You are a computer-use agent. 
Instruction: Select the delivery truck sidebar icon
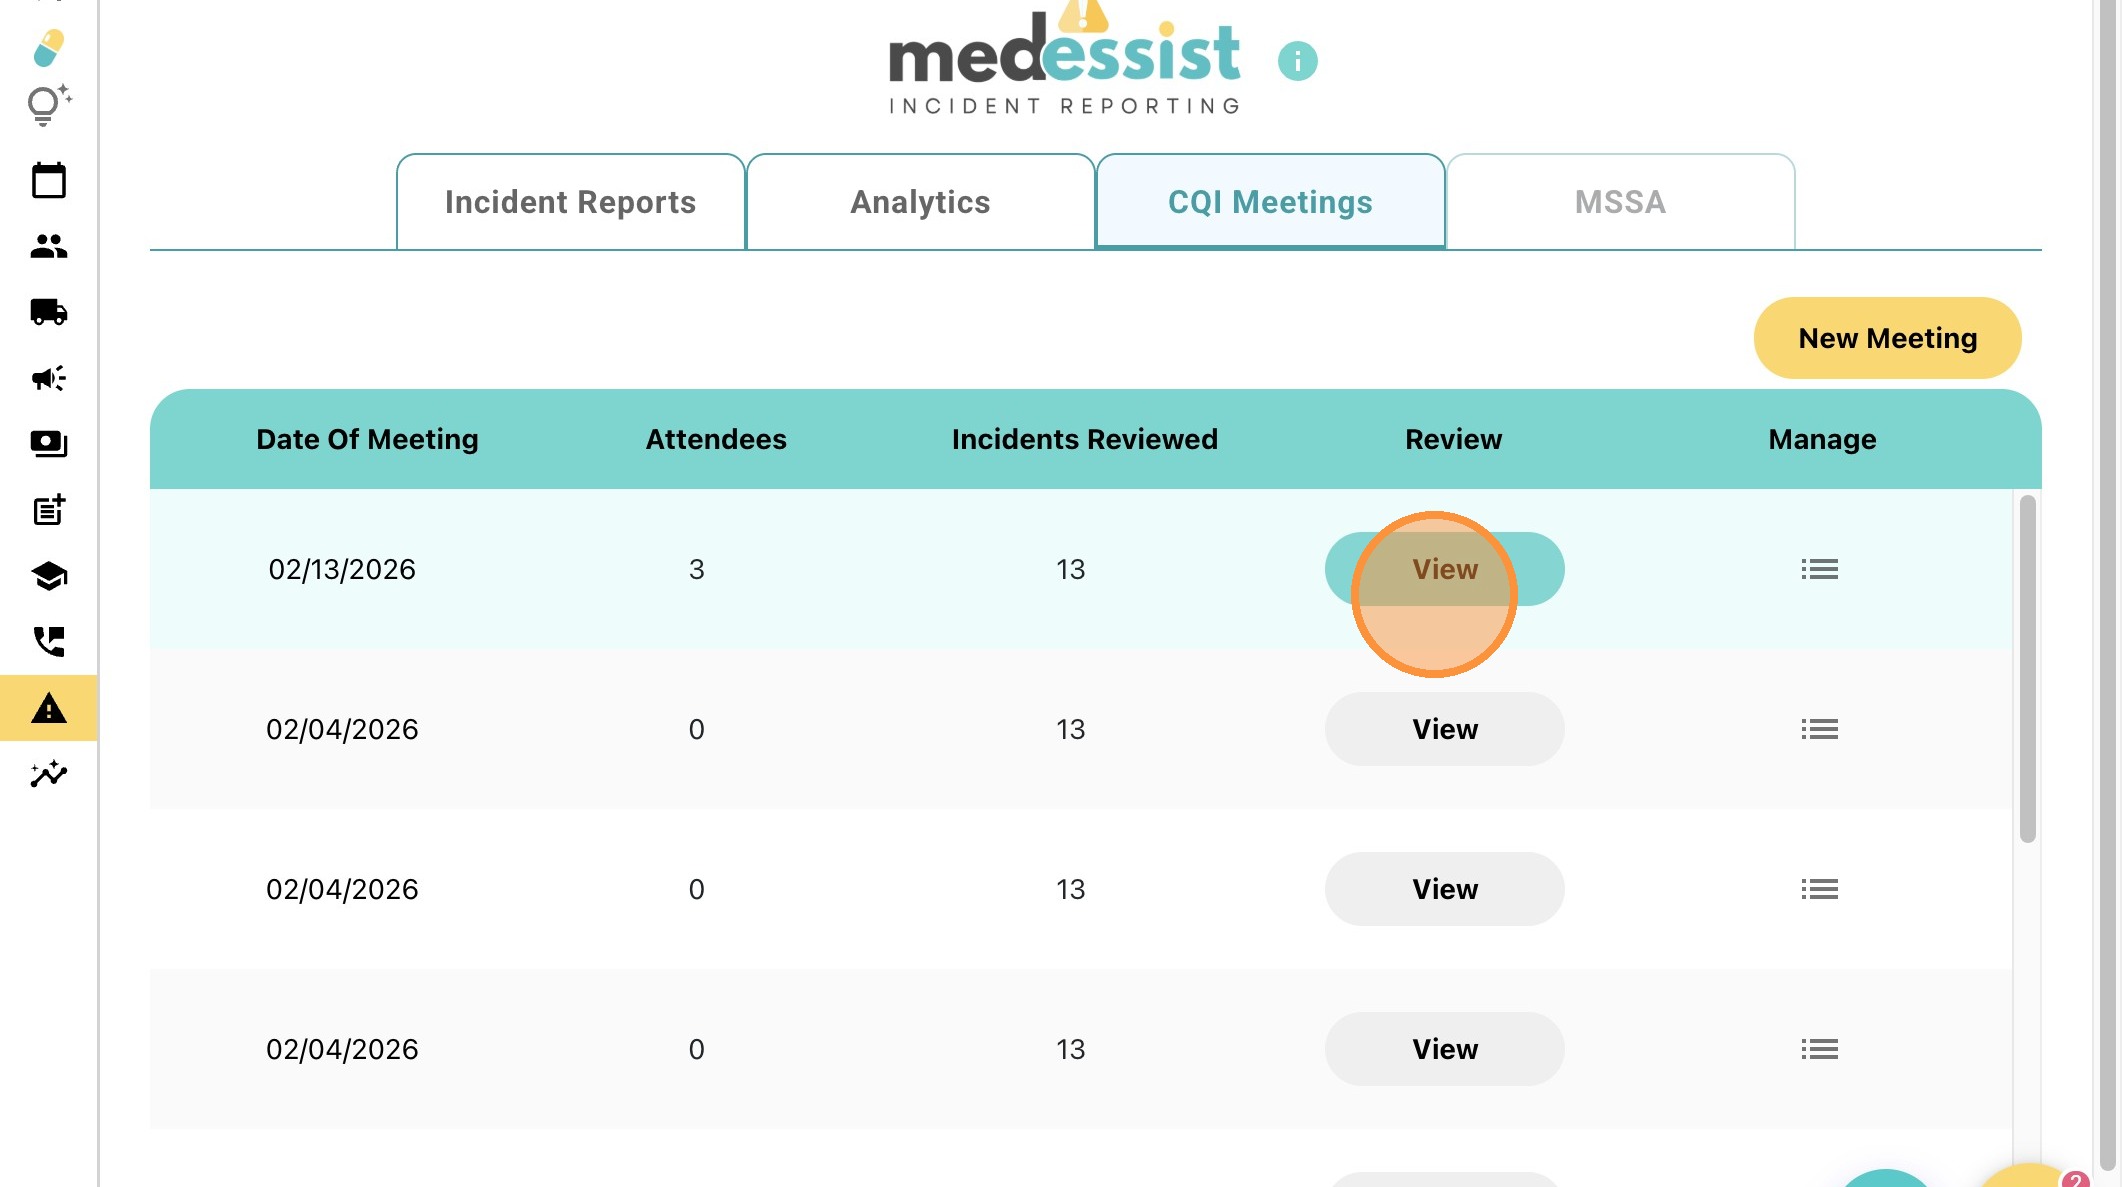click(48, 312)
